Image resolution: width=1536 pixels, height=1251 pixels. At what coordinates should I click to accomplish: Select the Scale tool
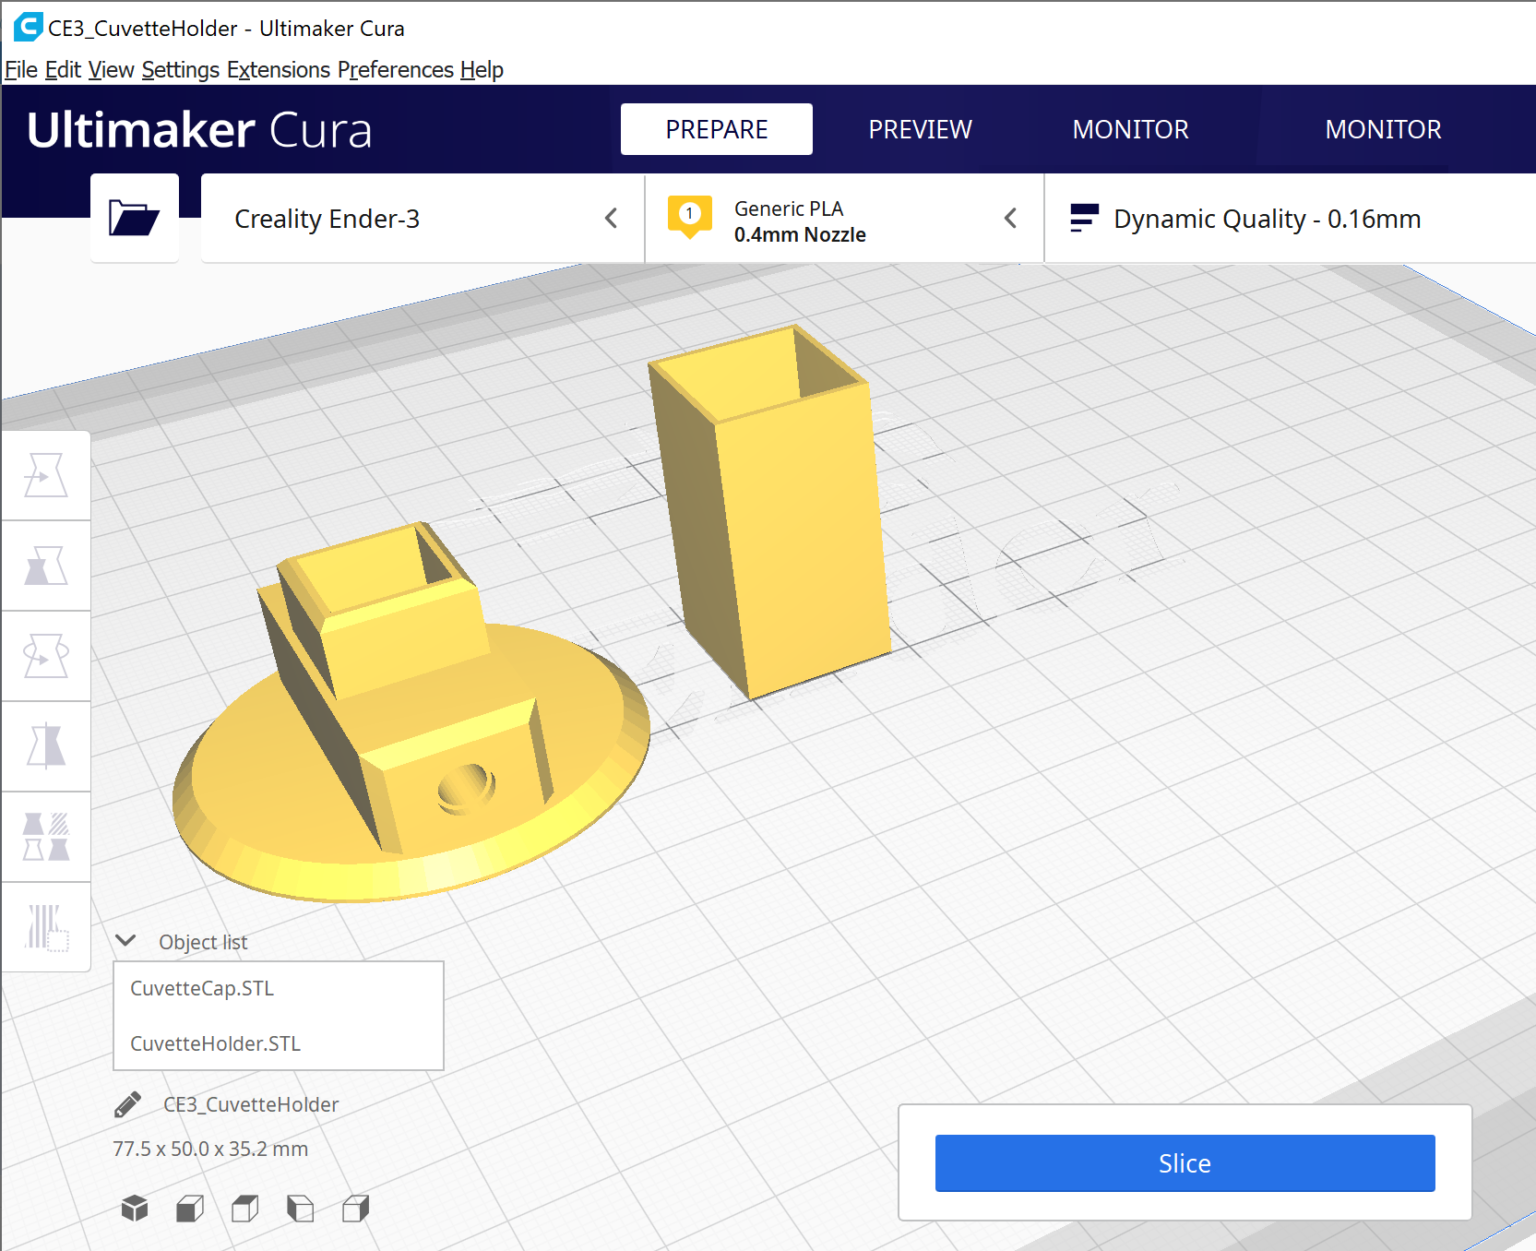(x=45, y=566)
